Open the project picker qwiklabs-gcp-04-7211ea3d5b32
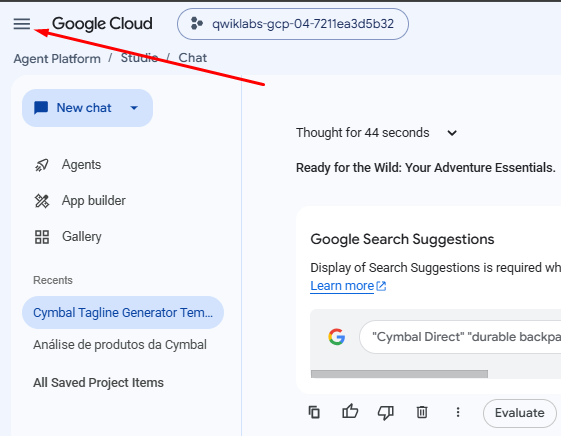Screen dimensions: 561x436 point(293,24)
